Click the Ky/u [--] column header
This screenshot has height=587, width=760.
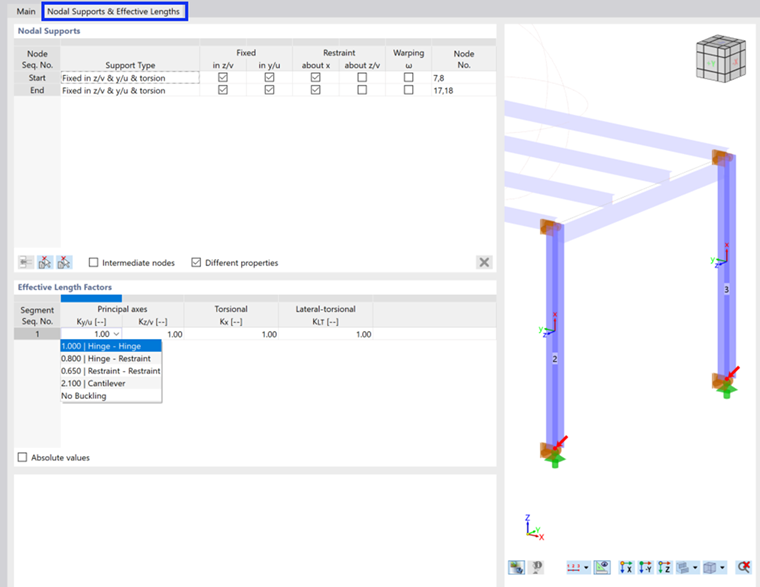(x=92, y=321)
